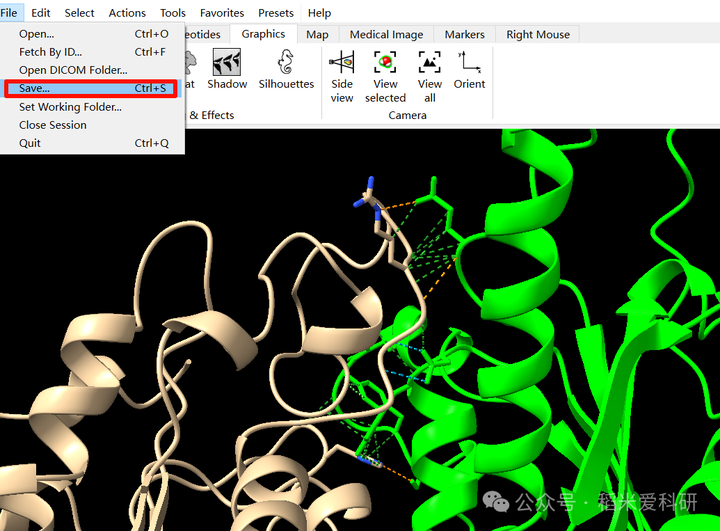The width and height of the screenshot is (720, 531).
Task: Open the Edit menu
Action: [40, 13]
